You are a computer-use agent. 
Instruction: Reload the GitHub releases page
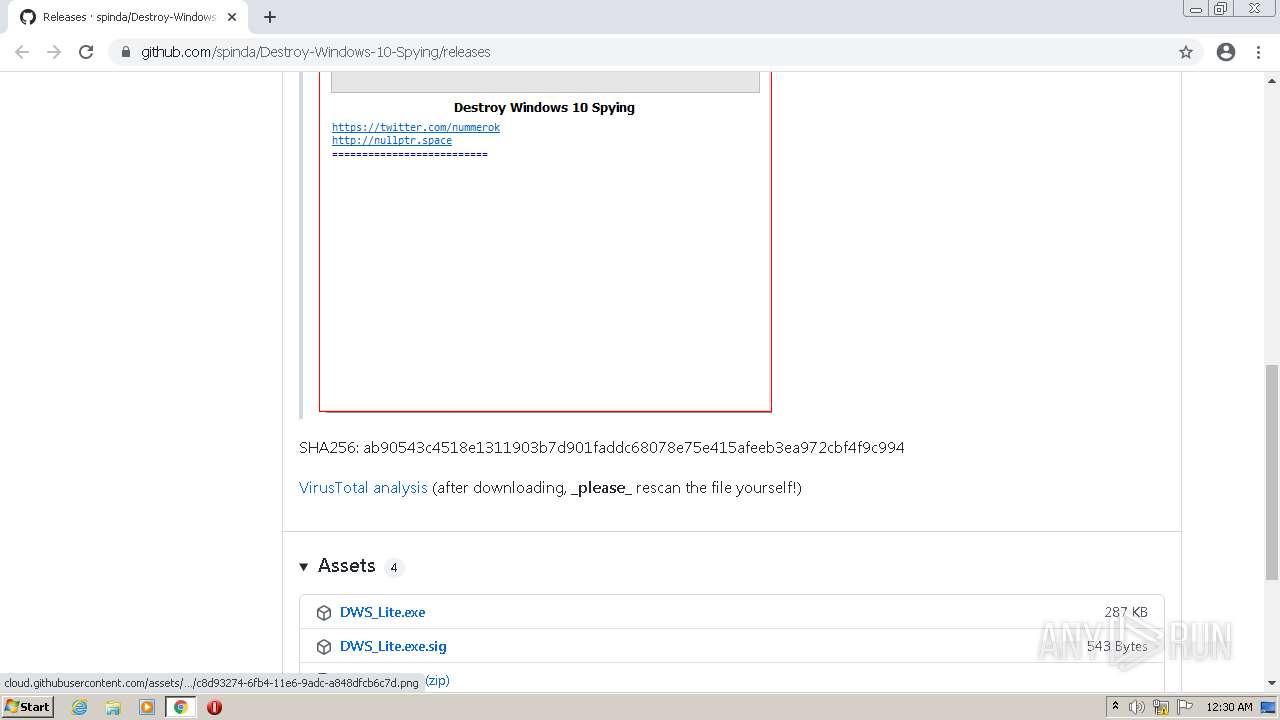click(86, 52)
